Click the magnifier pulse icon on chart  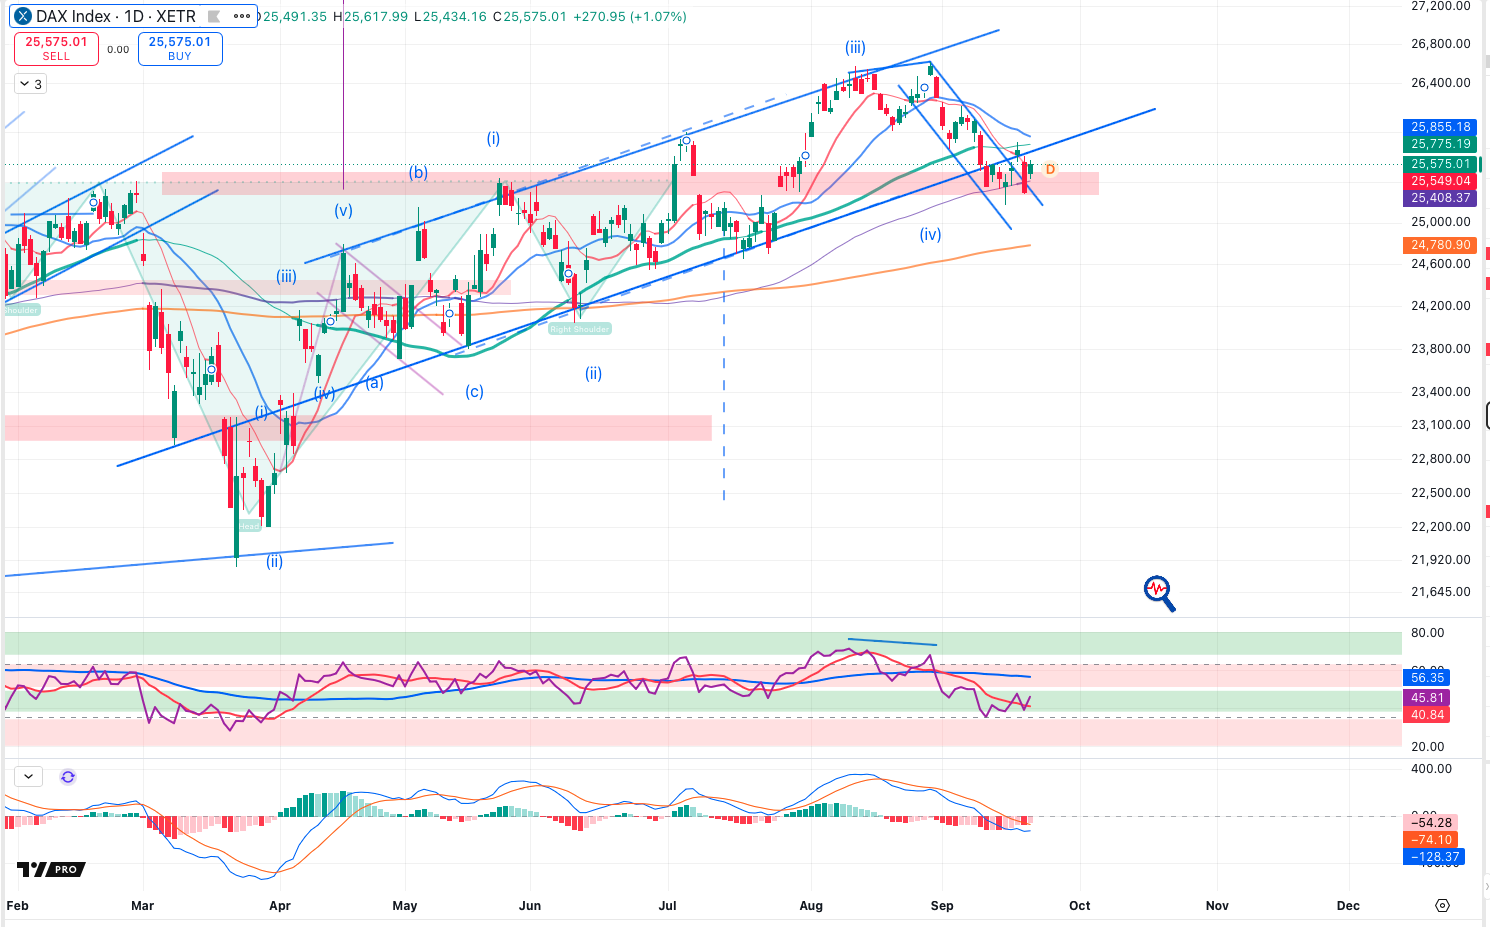point(1159,593)
